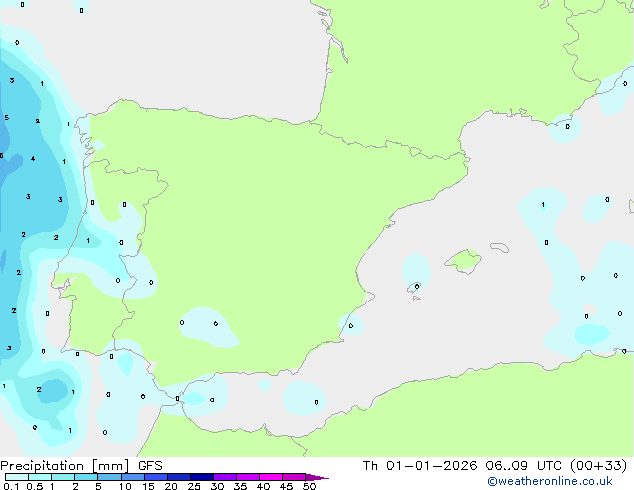634x490 pixels.
Task: Click the Mallorca island on the map
Action: (463, 261)
